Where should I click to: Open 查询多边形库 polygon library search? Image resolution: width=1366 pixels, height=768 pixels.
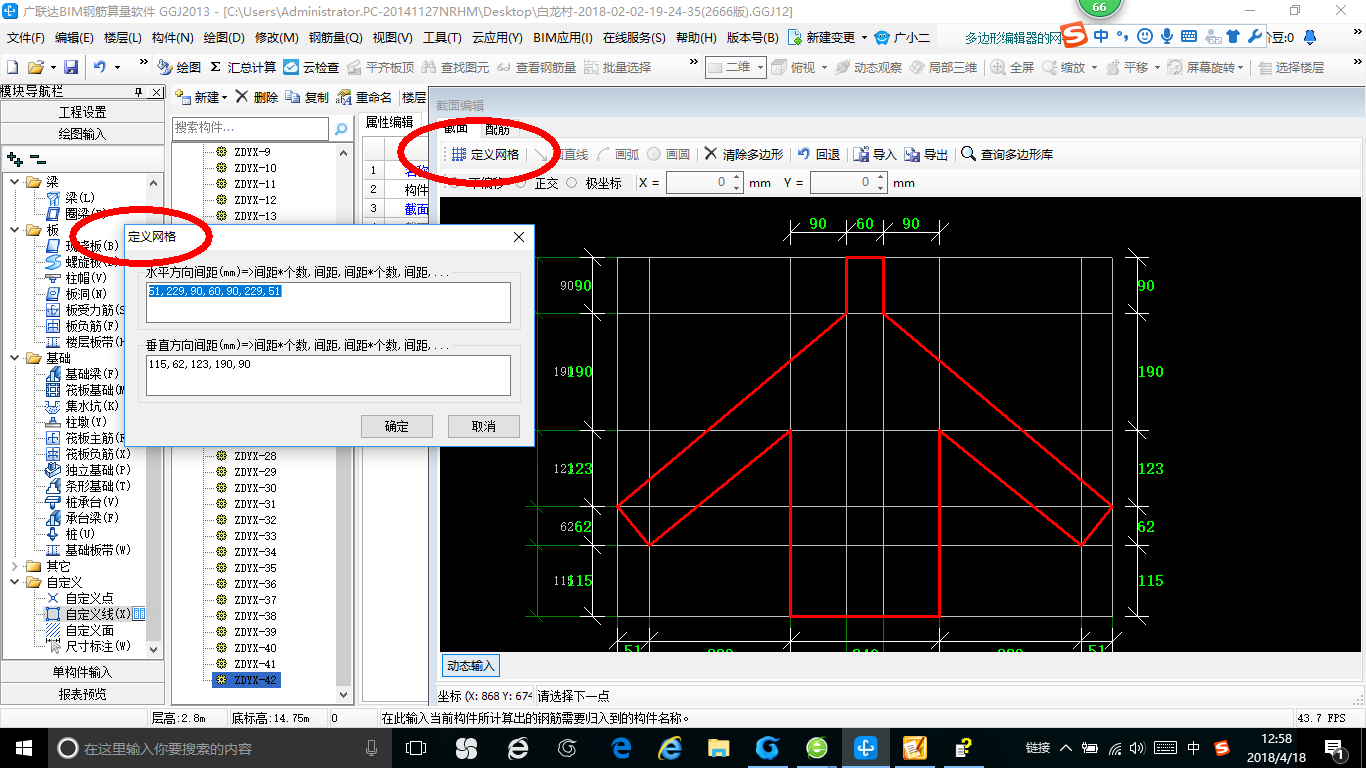click(1007, 154)
